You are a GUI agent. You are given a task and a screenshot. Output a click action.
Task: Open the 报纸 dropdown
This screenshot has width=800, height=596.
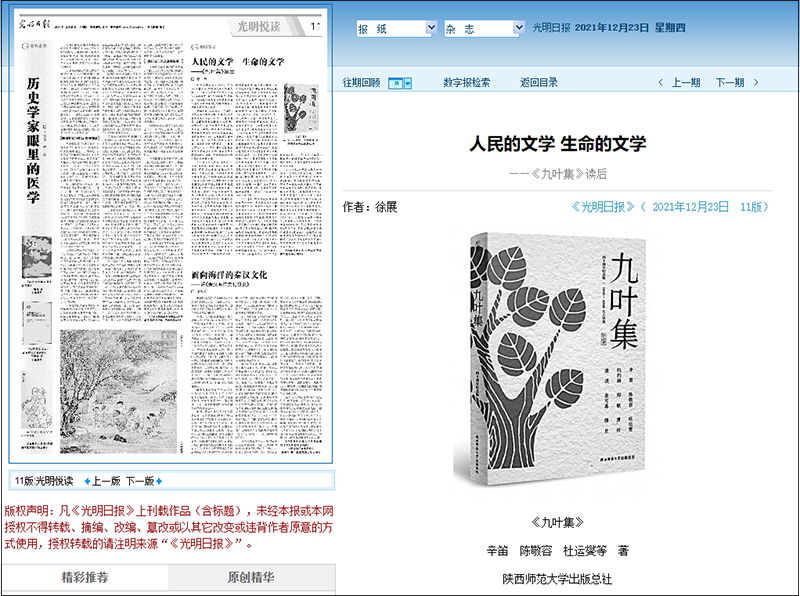[x=396, y=29]
